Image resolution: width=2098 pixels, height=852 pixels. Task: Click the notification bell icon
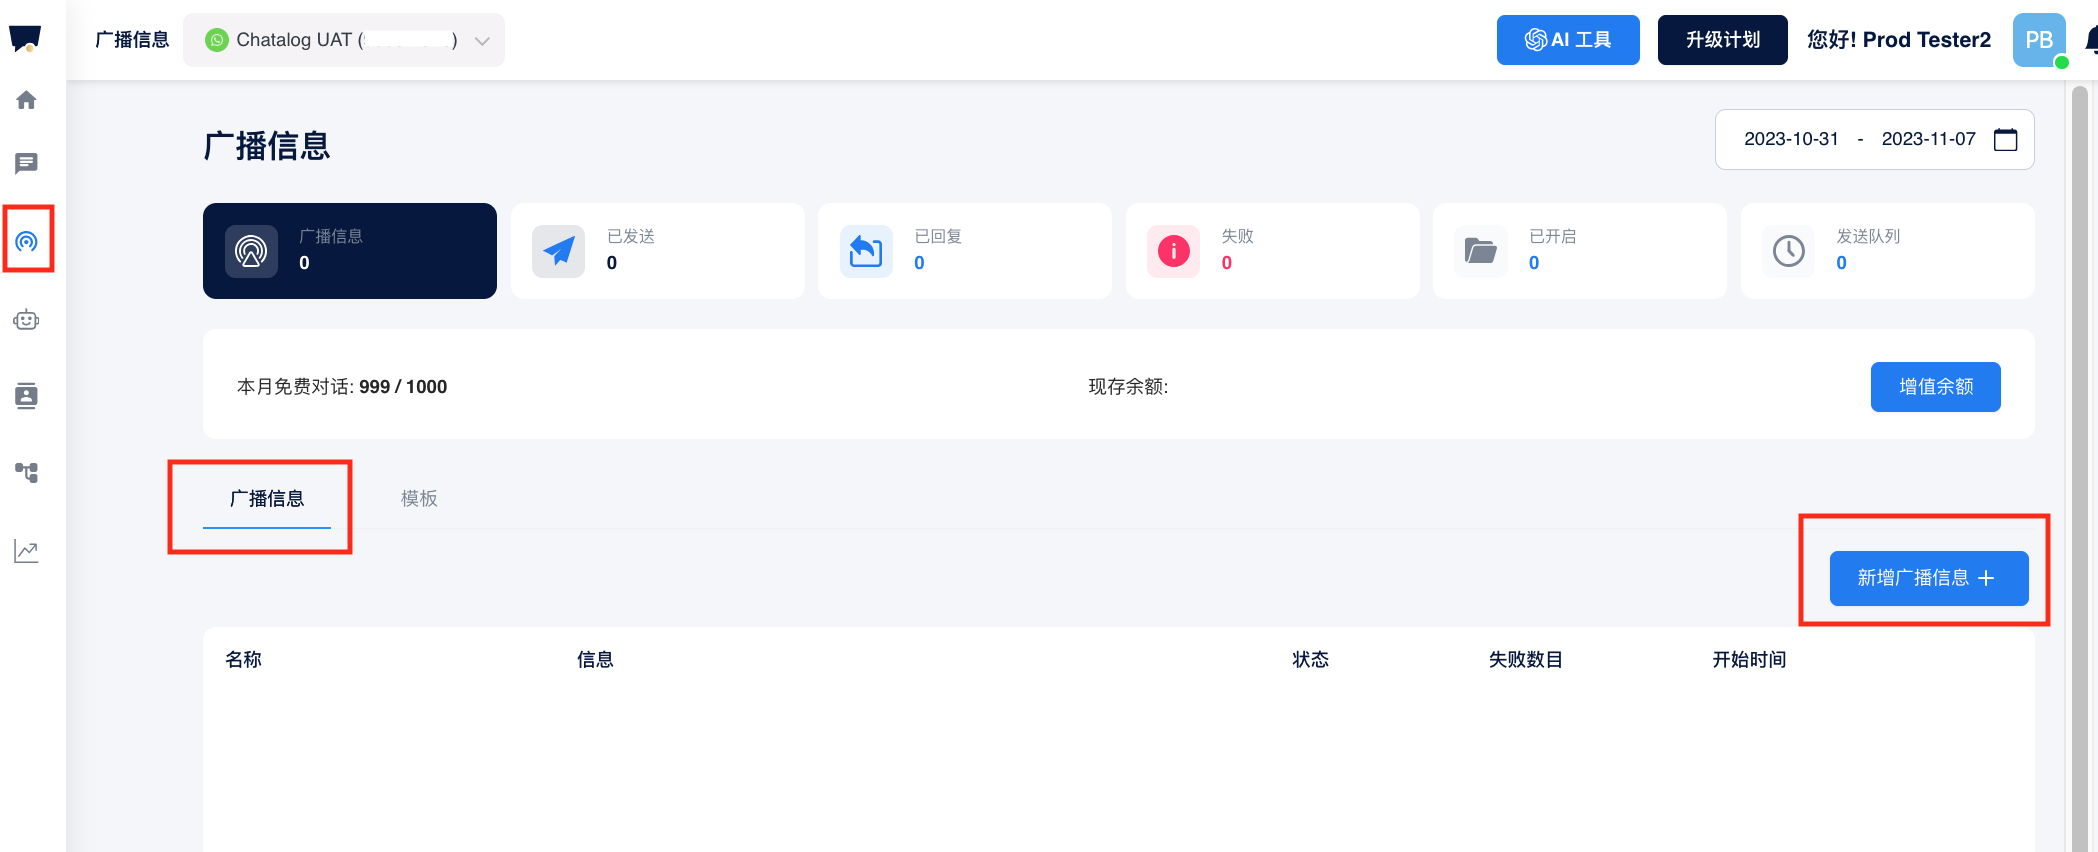click(x=2090, y=40)
